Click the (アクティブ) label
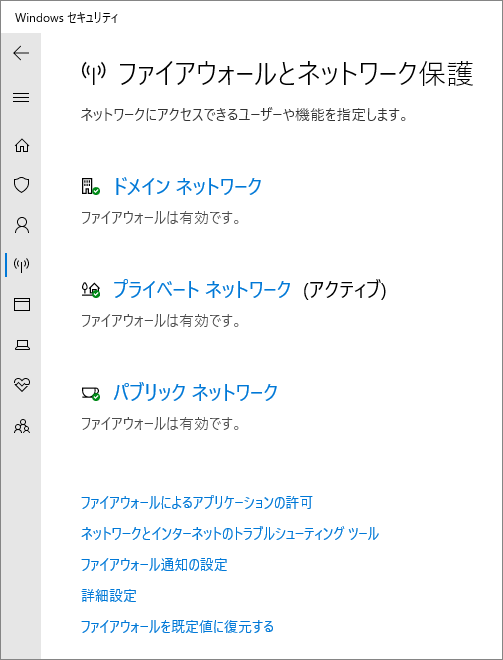 345,290
